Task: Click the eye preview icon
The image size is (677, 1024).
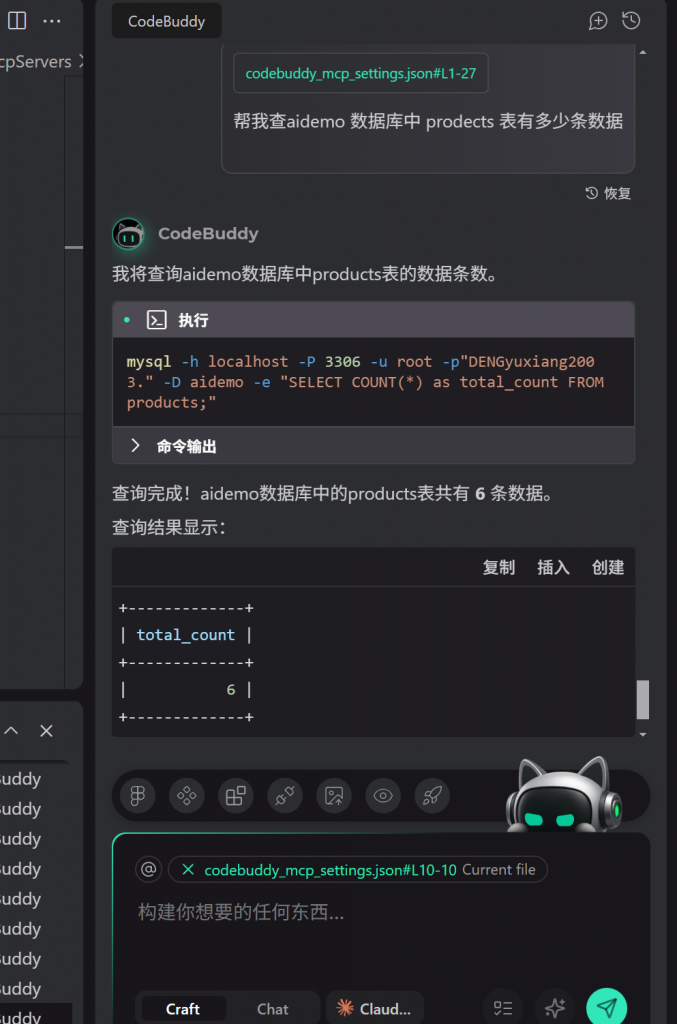Action: click(x=383, y=795)
